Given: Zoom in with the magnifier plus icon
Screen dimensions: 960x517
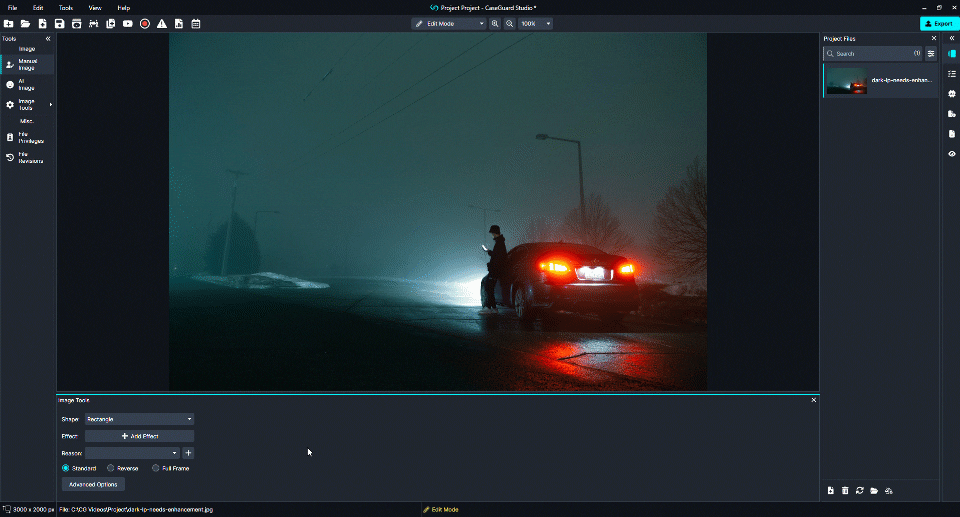Looking at the screenshot, I should click(495, 24).
